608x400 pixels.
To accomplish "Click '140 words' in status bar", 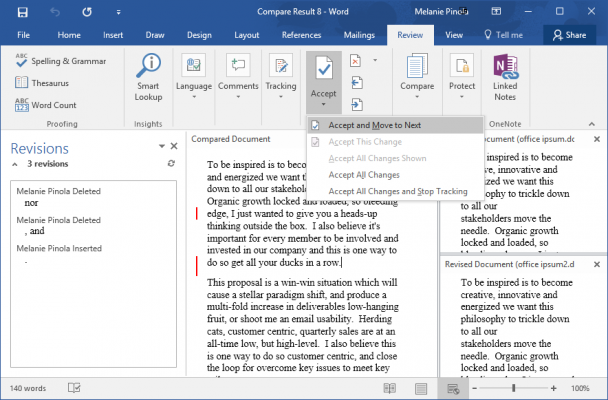I will coord(28,388).
